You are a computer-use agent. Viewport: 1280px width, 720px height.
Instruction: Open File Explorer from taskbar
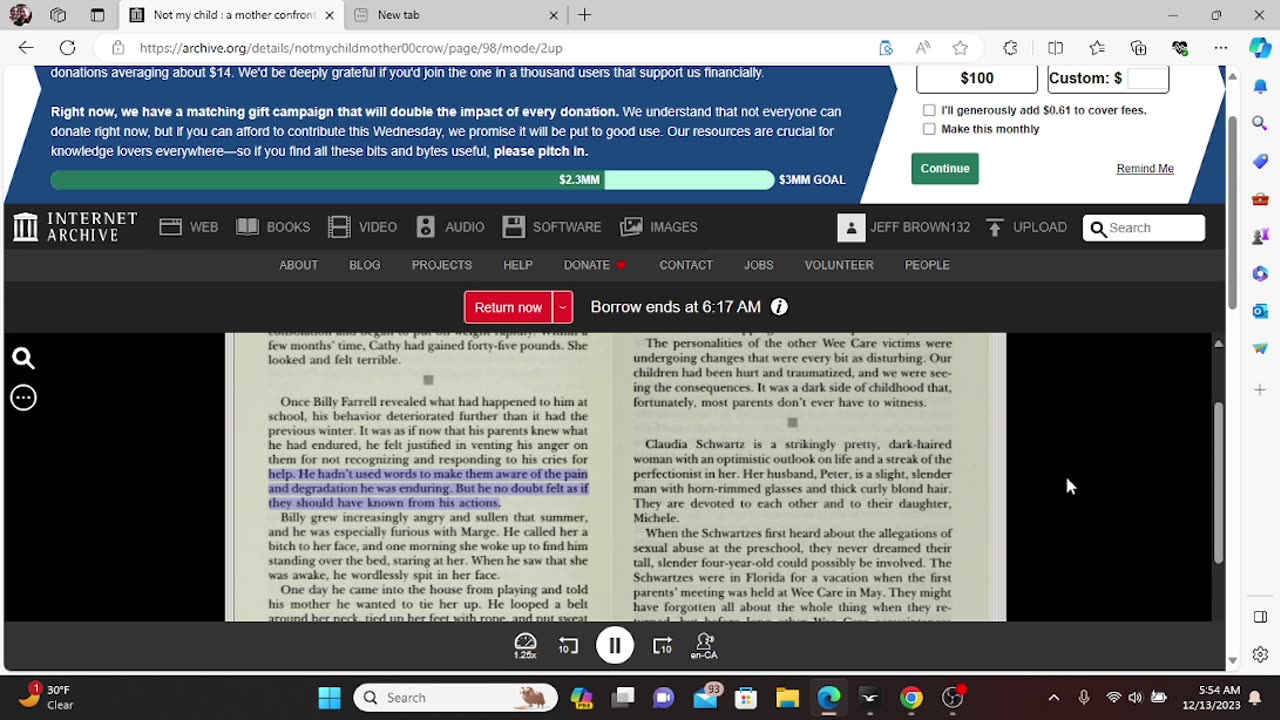point(787,697)
